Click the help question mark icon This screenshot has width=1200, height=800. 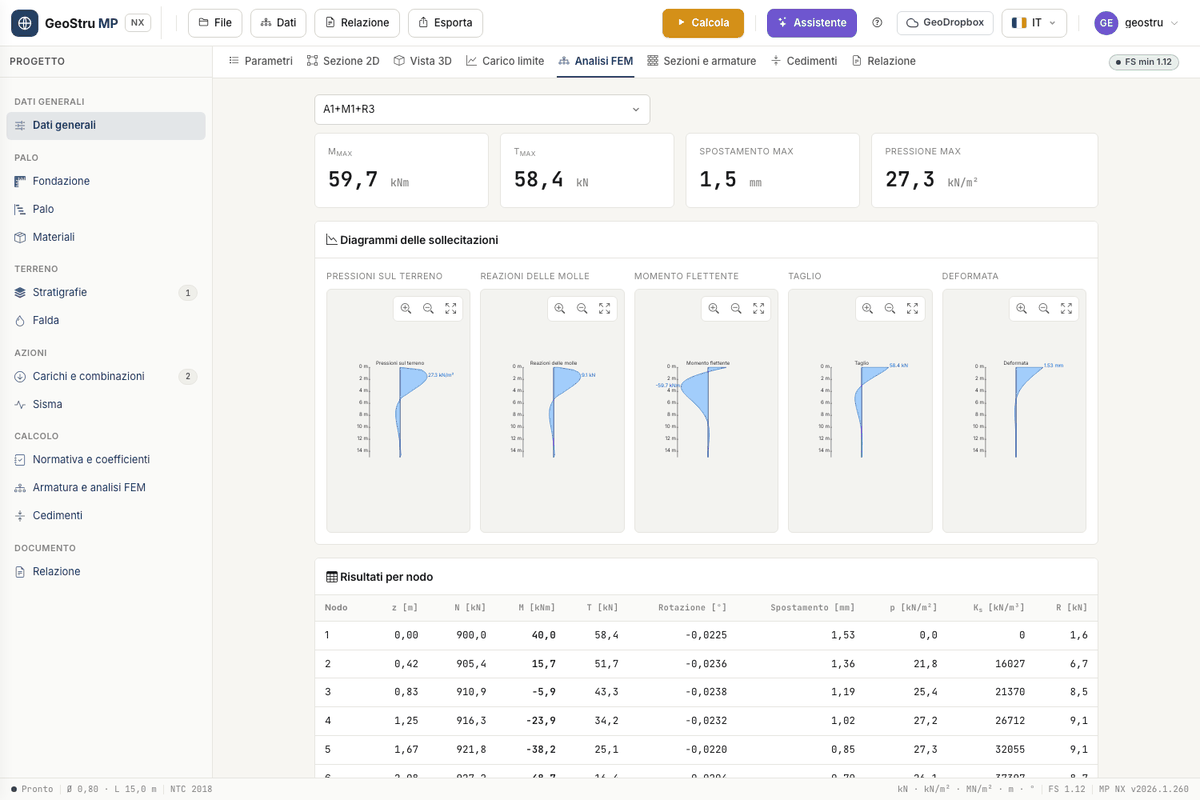878,22
